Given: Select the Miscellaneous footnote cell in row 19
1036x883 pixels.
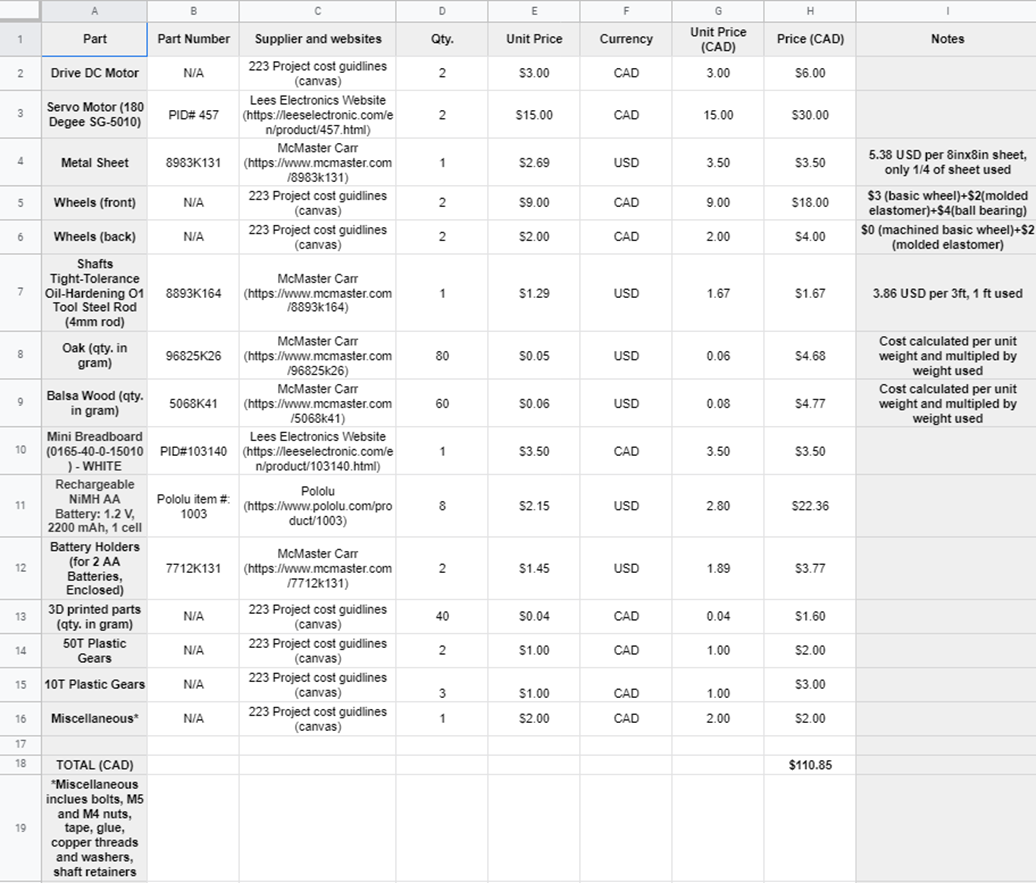Looking at the screenshot, I should tap(94, 827).
